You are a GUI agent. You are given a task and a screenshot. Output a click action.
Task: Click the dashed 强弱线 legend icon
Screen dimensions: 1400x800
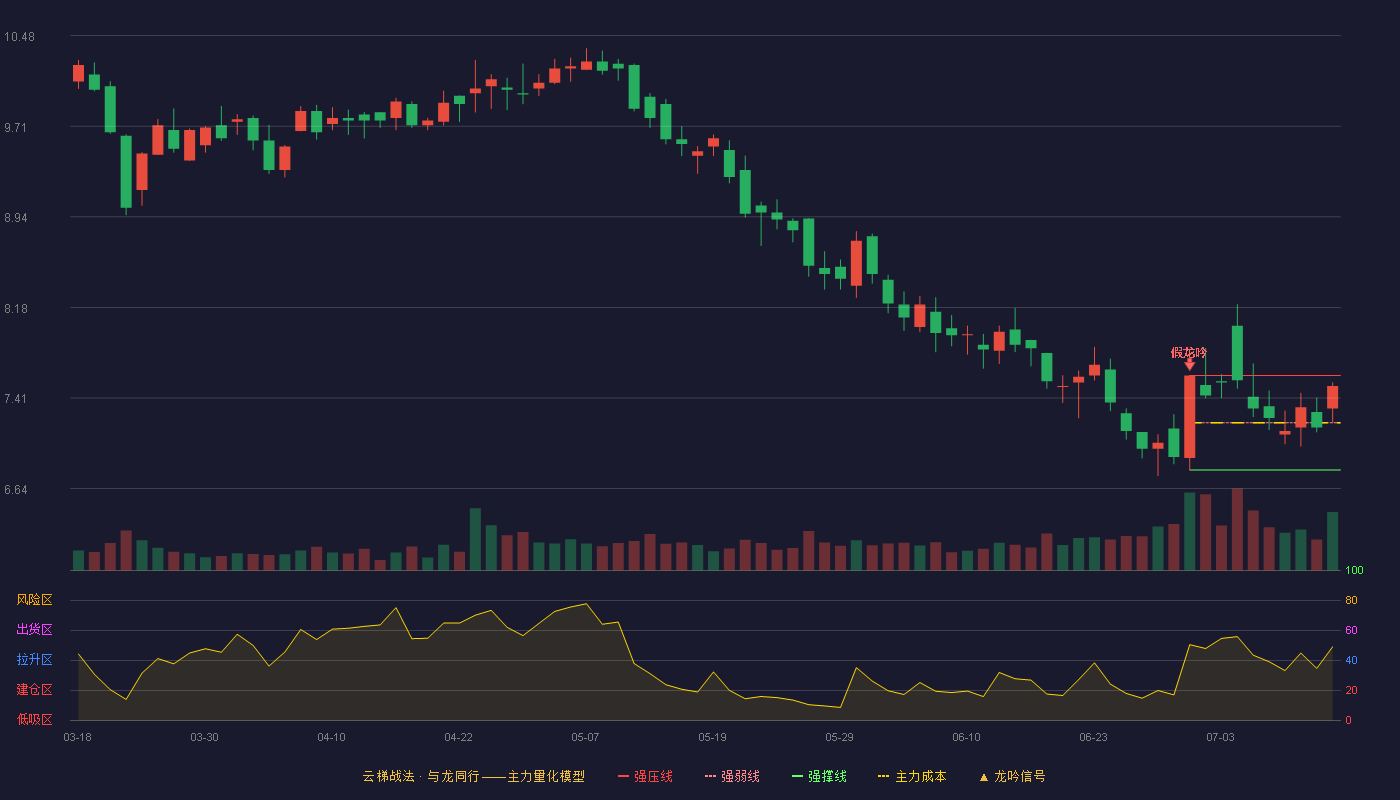[x=711, y=776]
